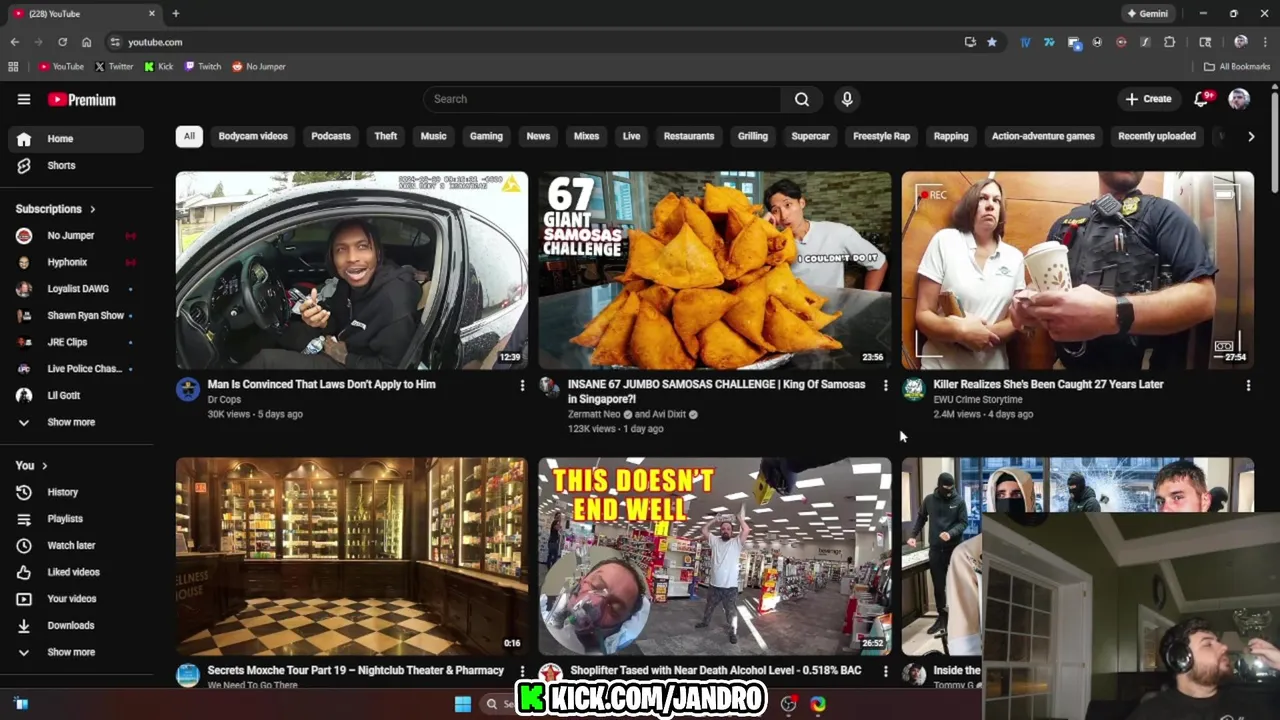Filter by the Gaming chip
Screen dimensions: 1280x720
click(486, 136)
